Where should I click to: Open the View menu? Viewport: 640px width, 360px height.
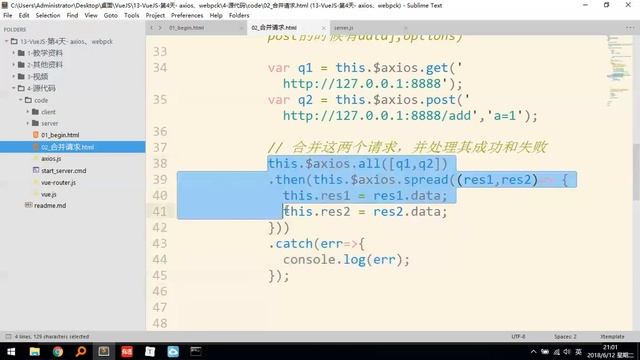point(91,15)
